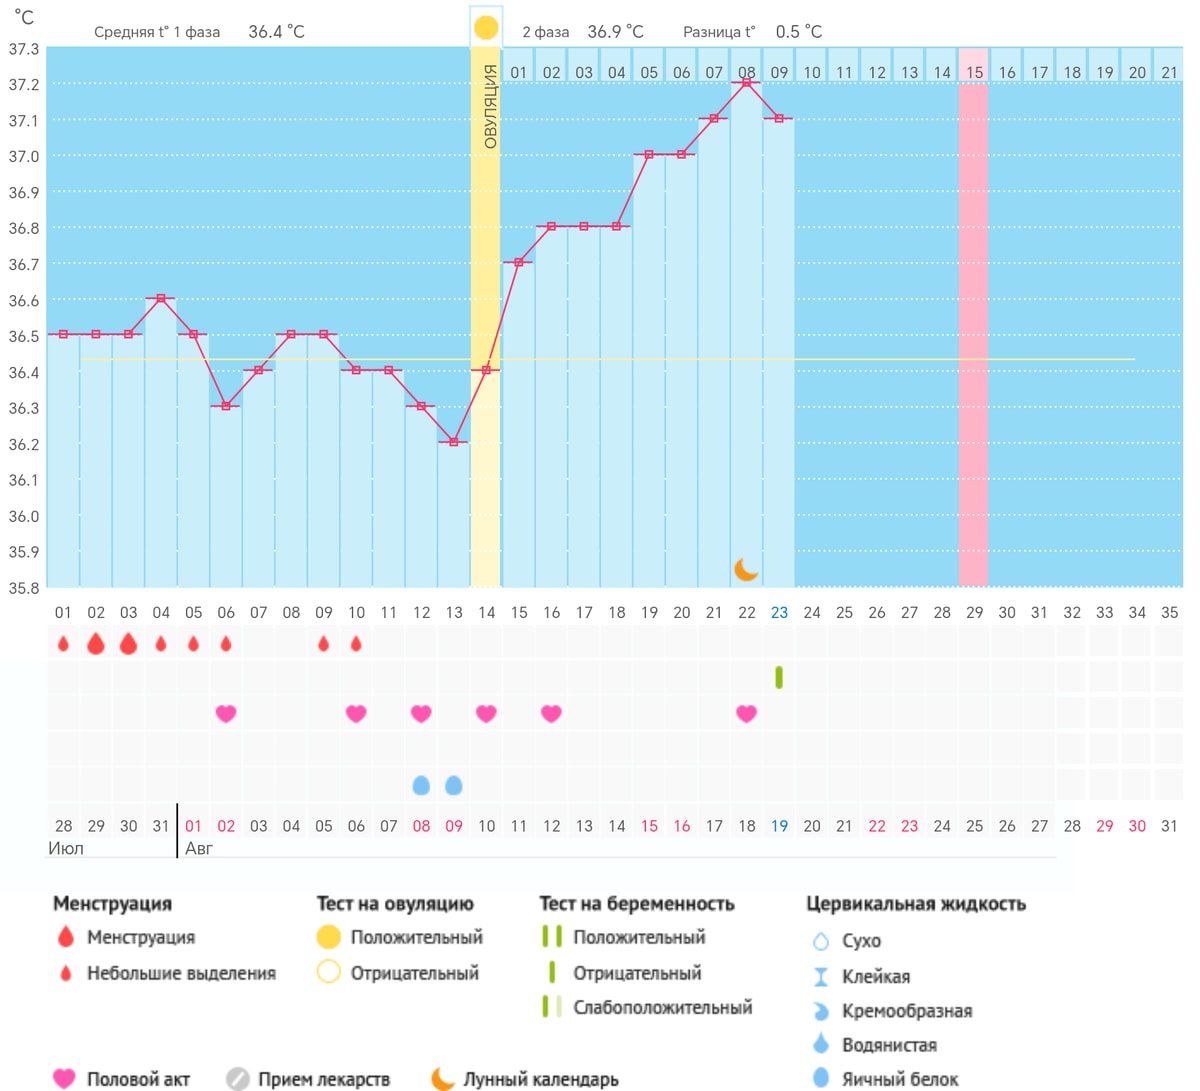Select cycle day 23 on the axis
Screen dimensions: 1200x1091
coord(779,612)
